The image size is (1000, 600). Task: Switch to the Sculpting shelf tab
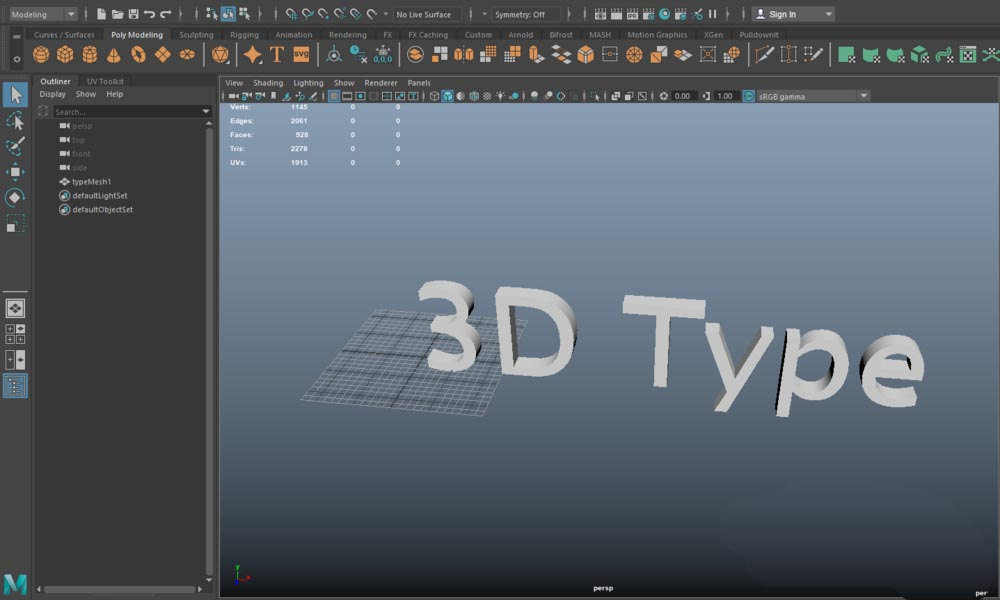click(196, 35)
